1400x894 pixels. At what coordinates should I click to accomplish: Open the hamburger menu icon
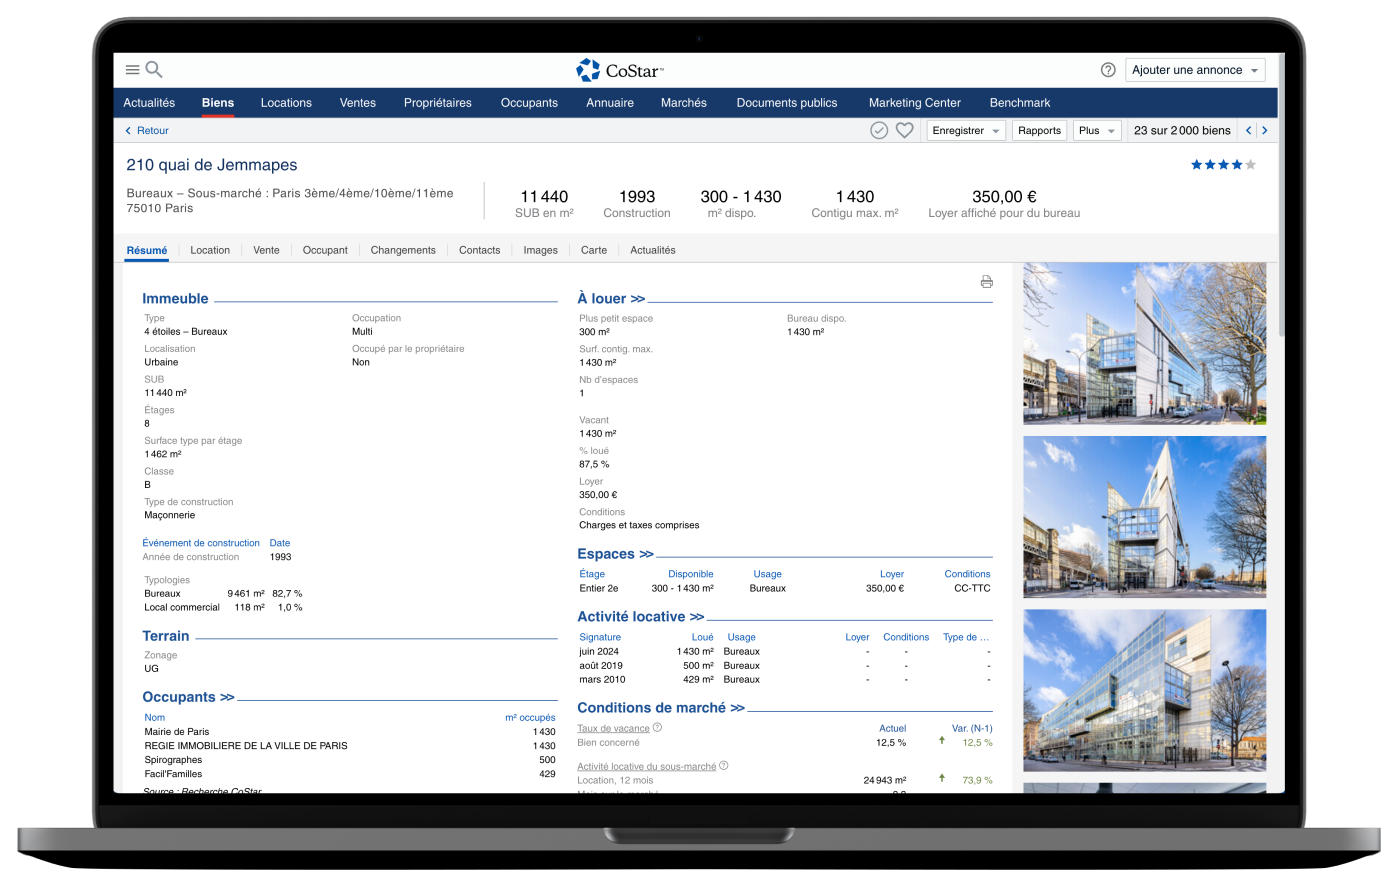(132, 70)
